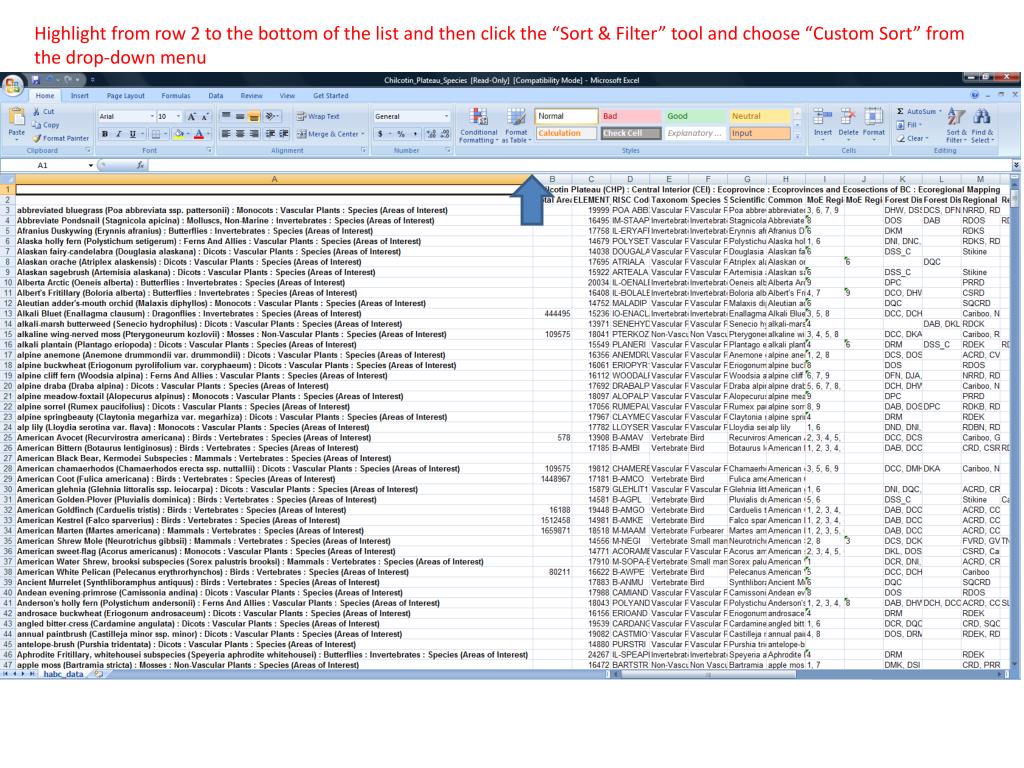1024x768 pixels.
Task: Activate Format Painter
Action: pos(61,138)
